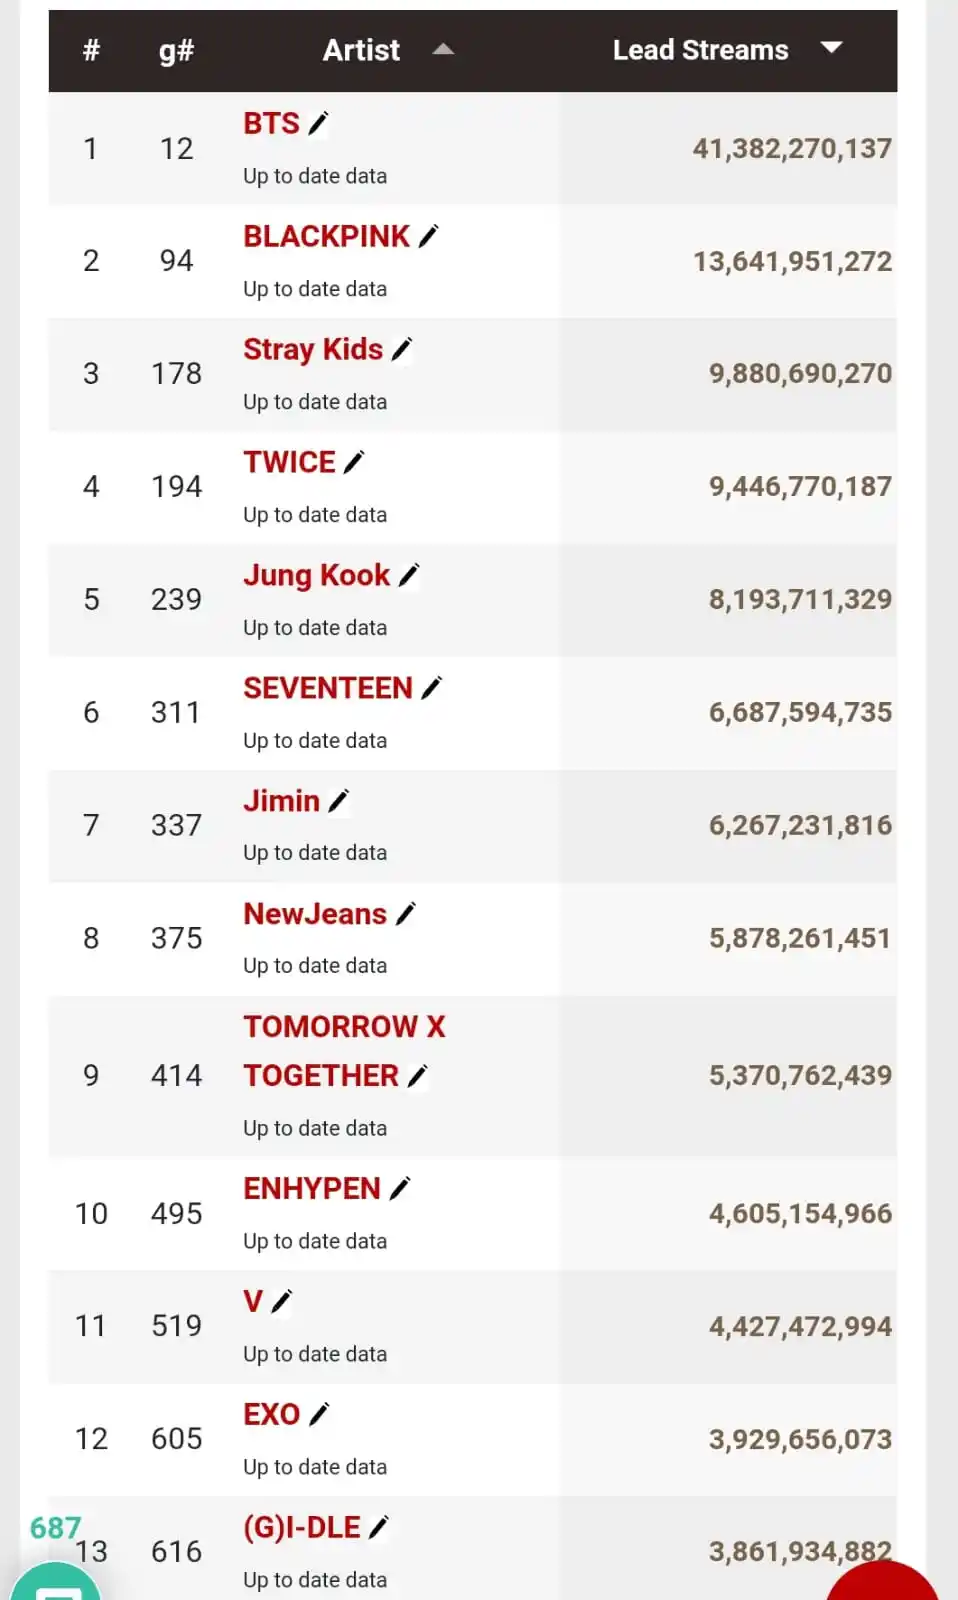Click the edit pencil beside BLACKPINK
This screenshot has height=1600, width=958.
tap(428, 237)
